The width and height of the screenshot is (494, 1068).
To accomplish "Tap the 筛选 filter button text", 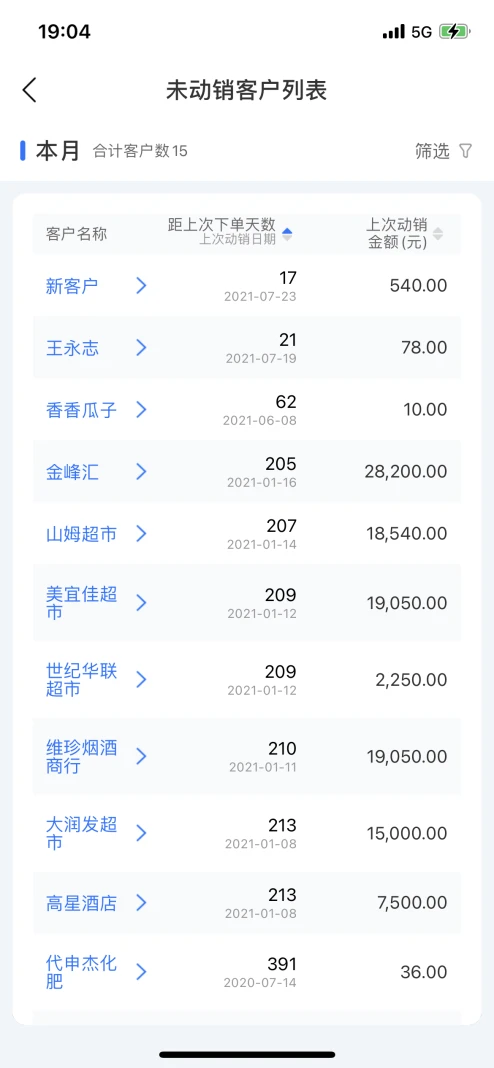I will point(433,151).
